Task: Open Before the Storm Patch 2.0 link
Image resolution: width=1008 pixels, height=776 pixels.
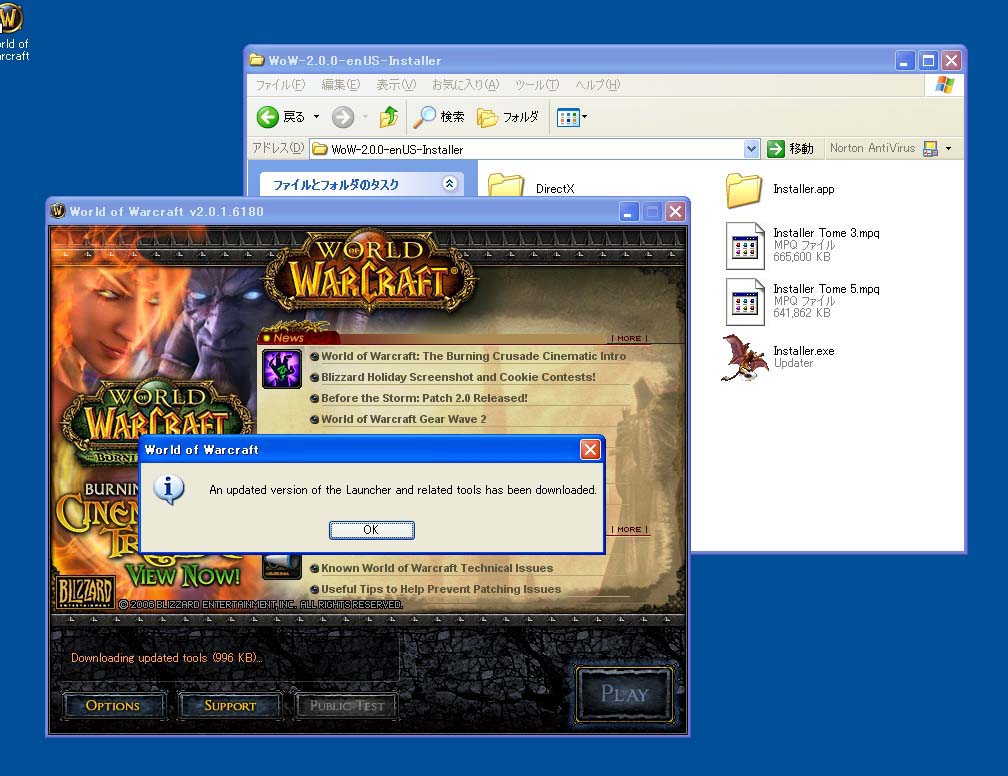Action: tap(424, 398)
